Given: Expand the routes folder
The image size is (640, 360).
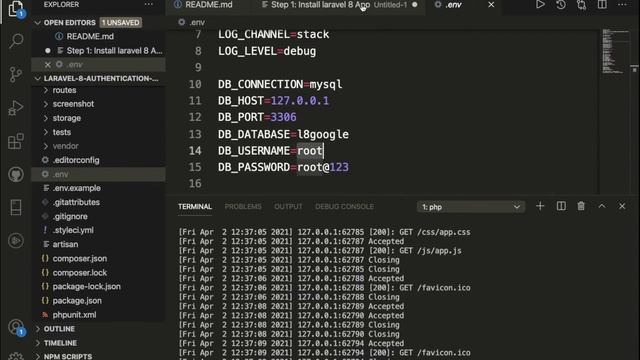Looking at the screenshot, I should pos(64,90).
